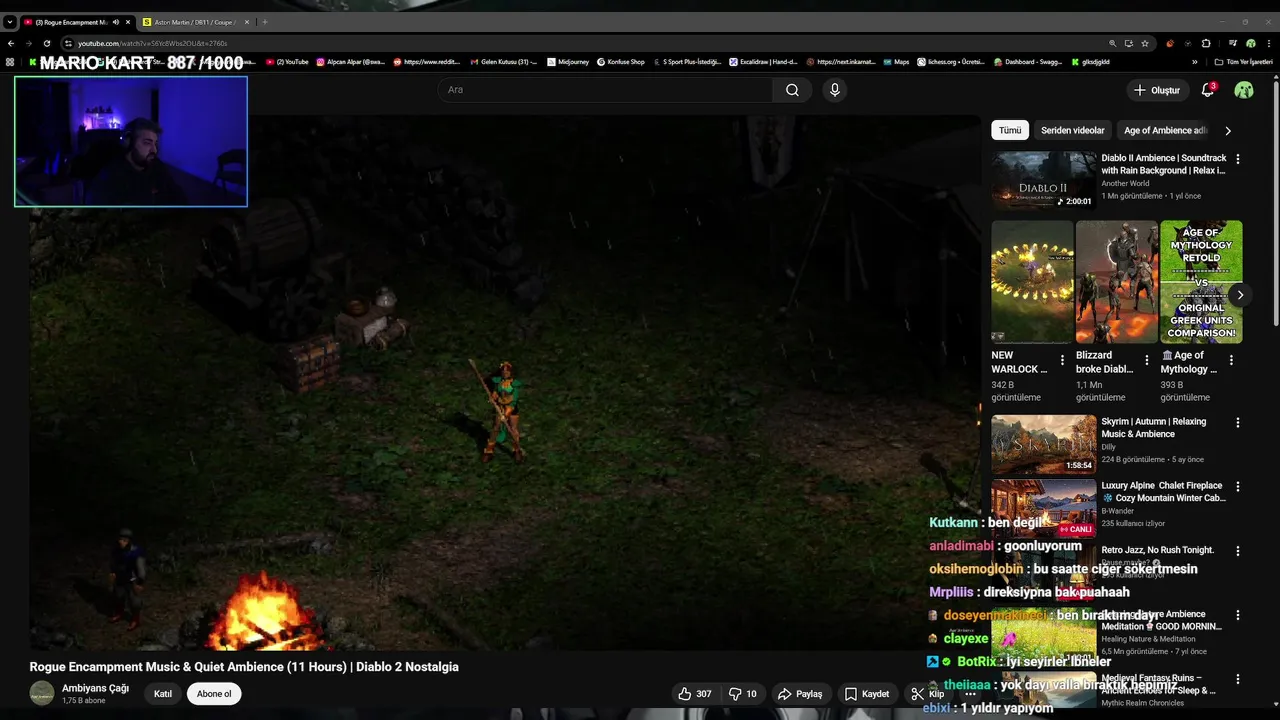The height and width of the screenshot is (720, 1280).
Task: Open Ambiyans Çağı channel name link
Action: [x=95, y=688]
